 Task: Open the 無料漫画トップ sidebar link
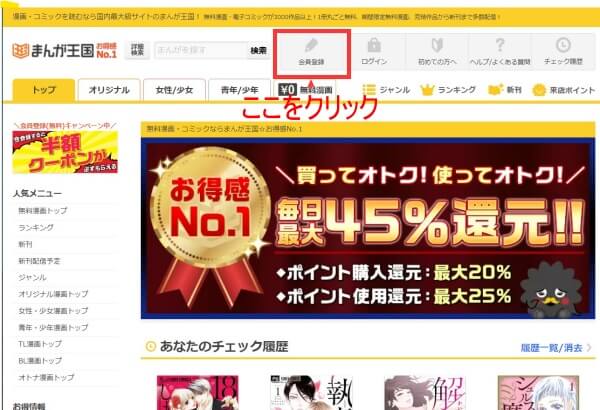(x=42, y=211)
